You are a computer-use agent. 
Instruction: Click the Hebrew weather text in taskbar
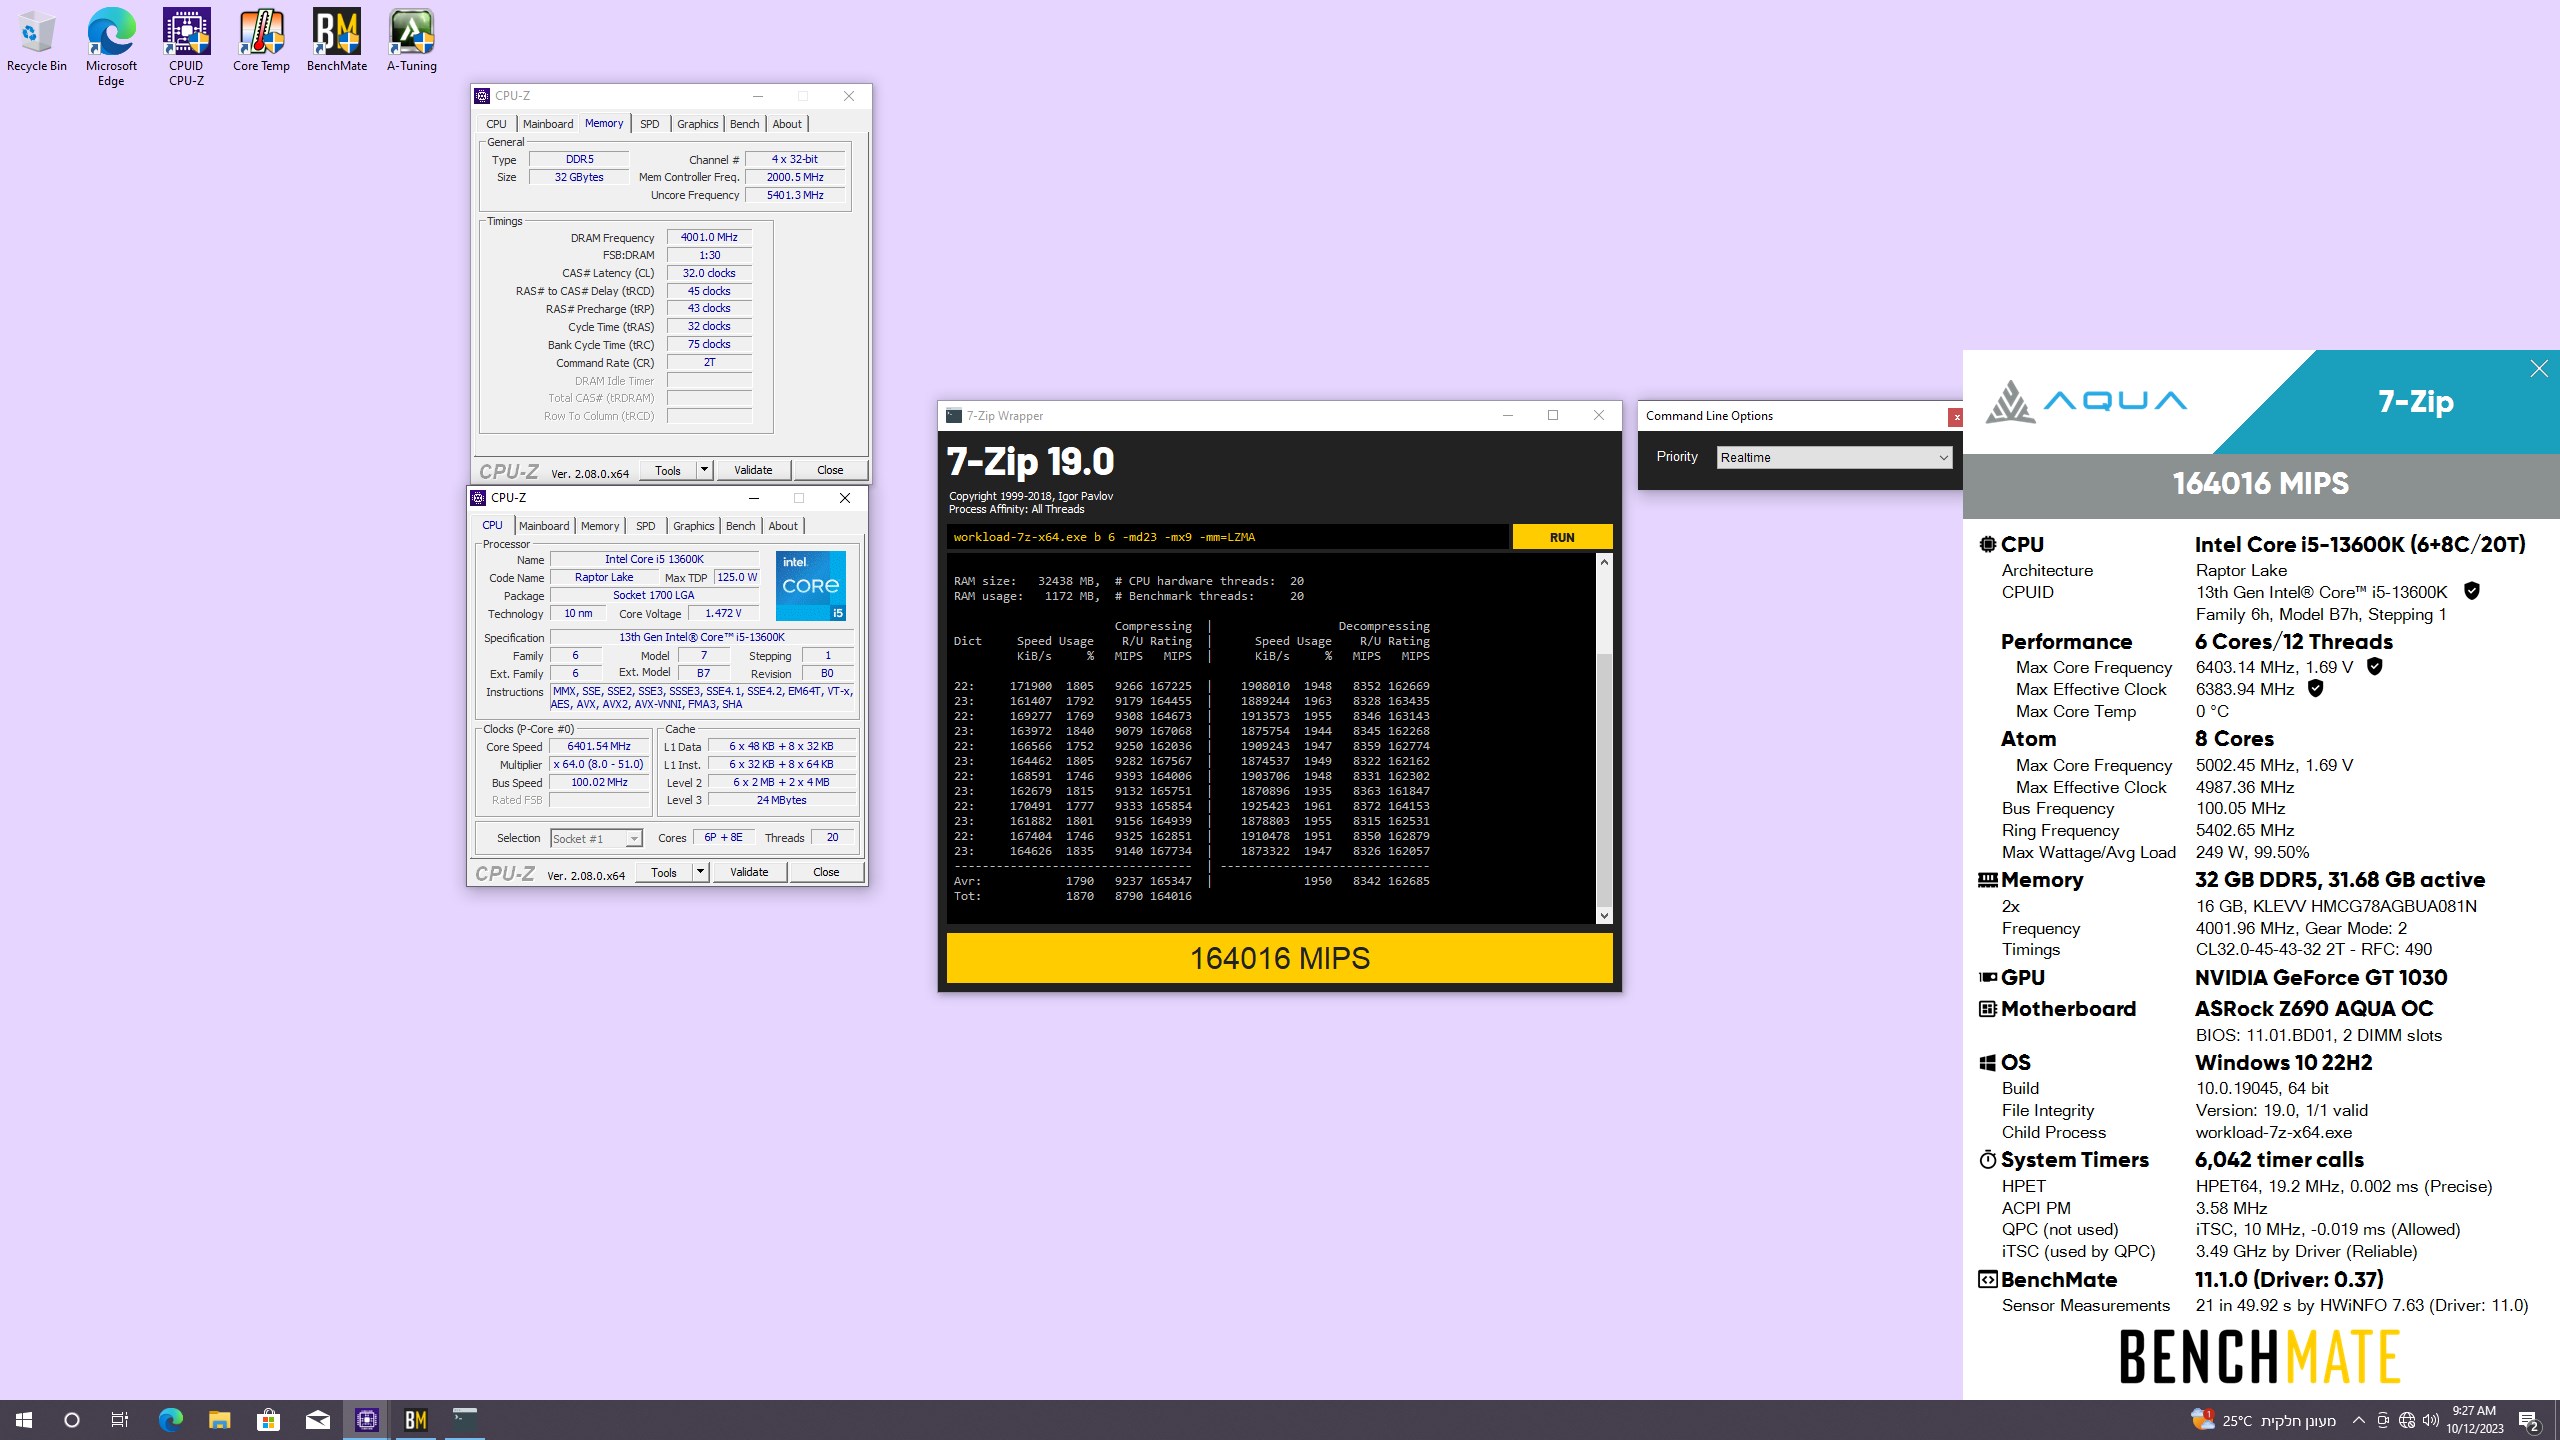click(2299, 1421)
